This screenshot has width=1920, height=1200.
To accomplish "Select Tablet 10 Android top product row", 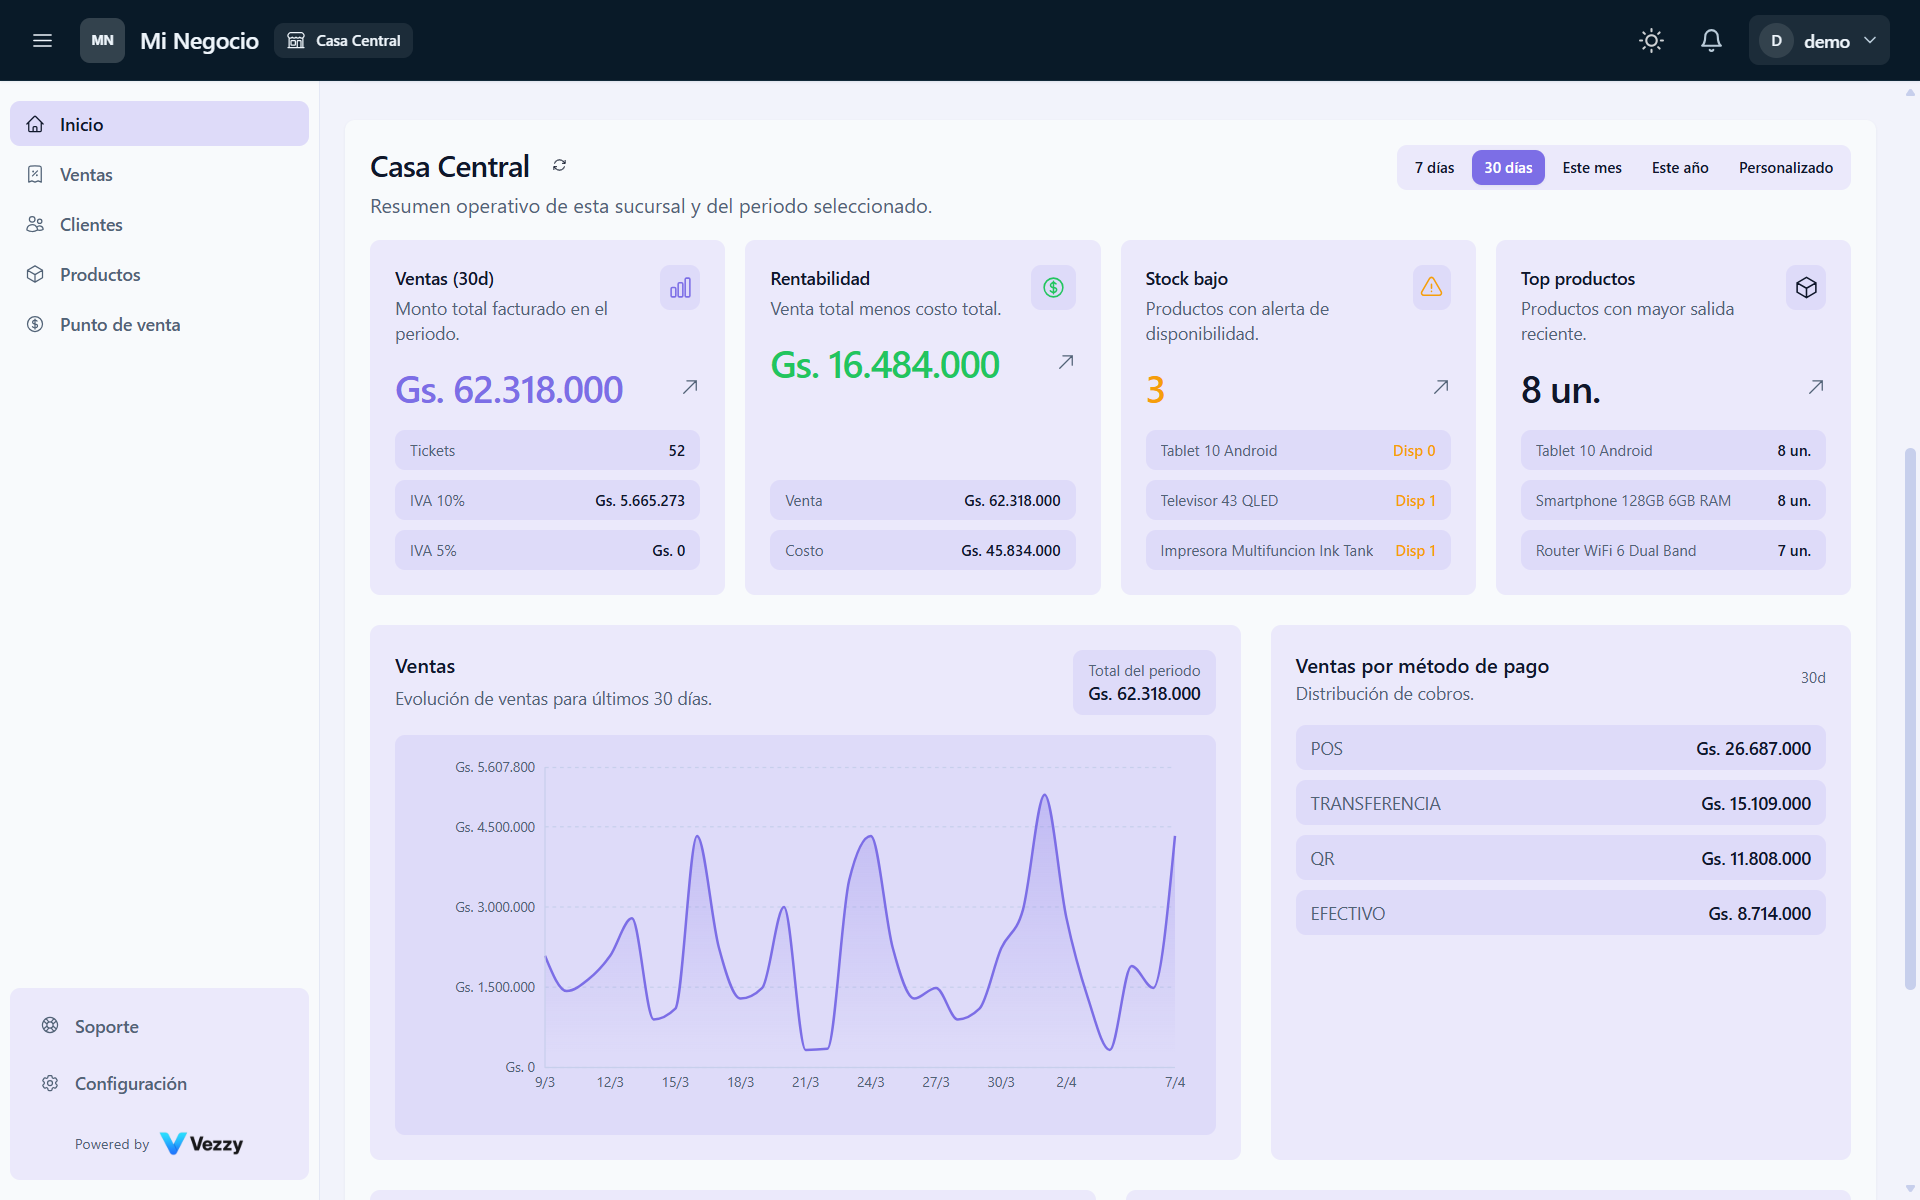I will pos(1673,450).
